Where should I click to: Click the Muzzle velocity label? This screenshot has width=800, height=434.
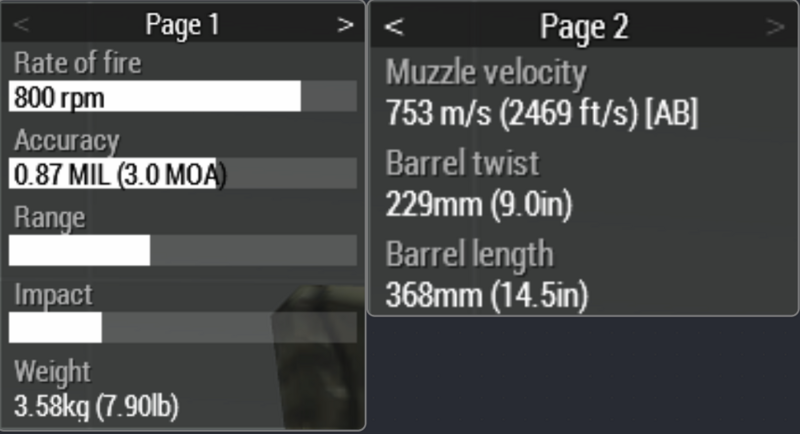coord(486,73)
